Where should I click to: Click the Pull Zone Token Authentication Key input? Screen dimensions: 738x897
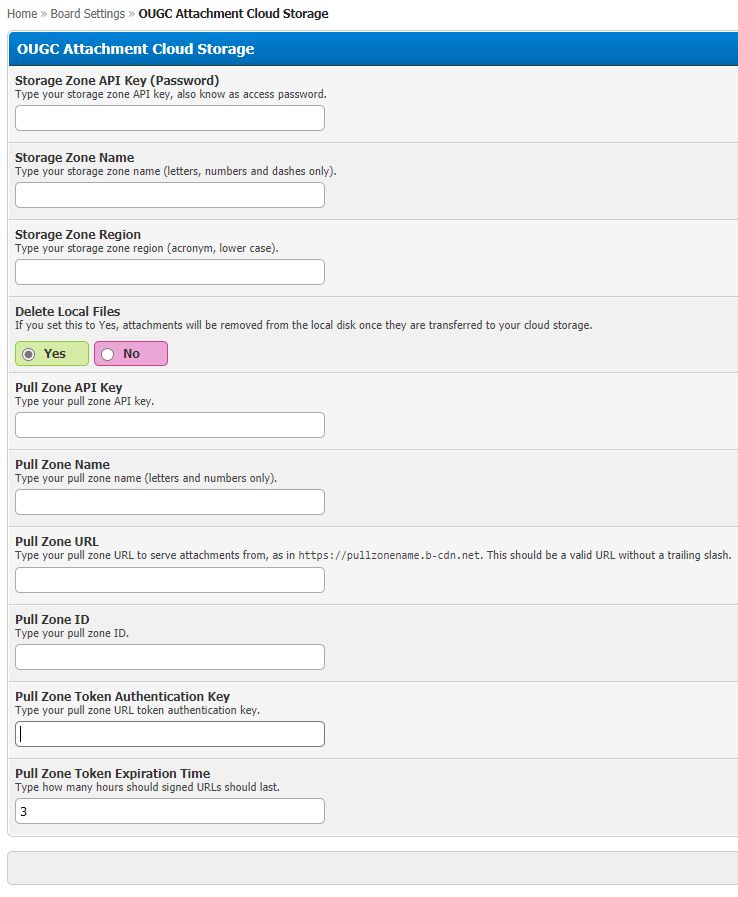(170, 734)
